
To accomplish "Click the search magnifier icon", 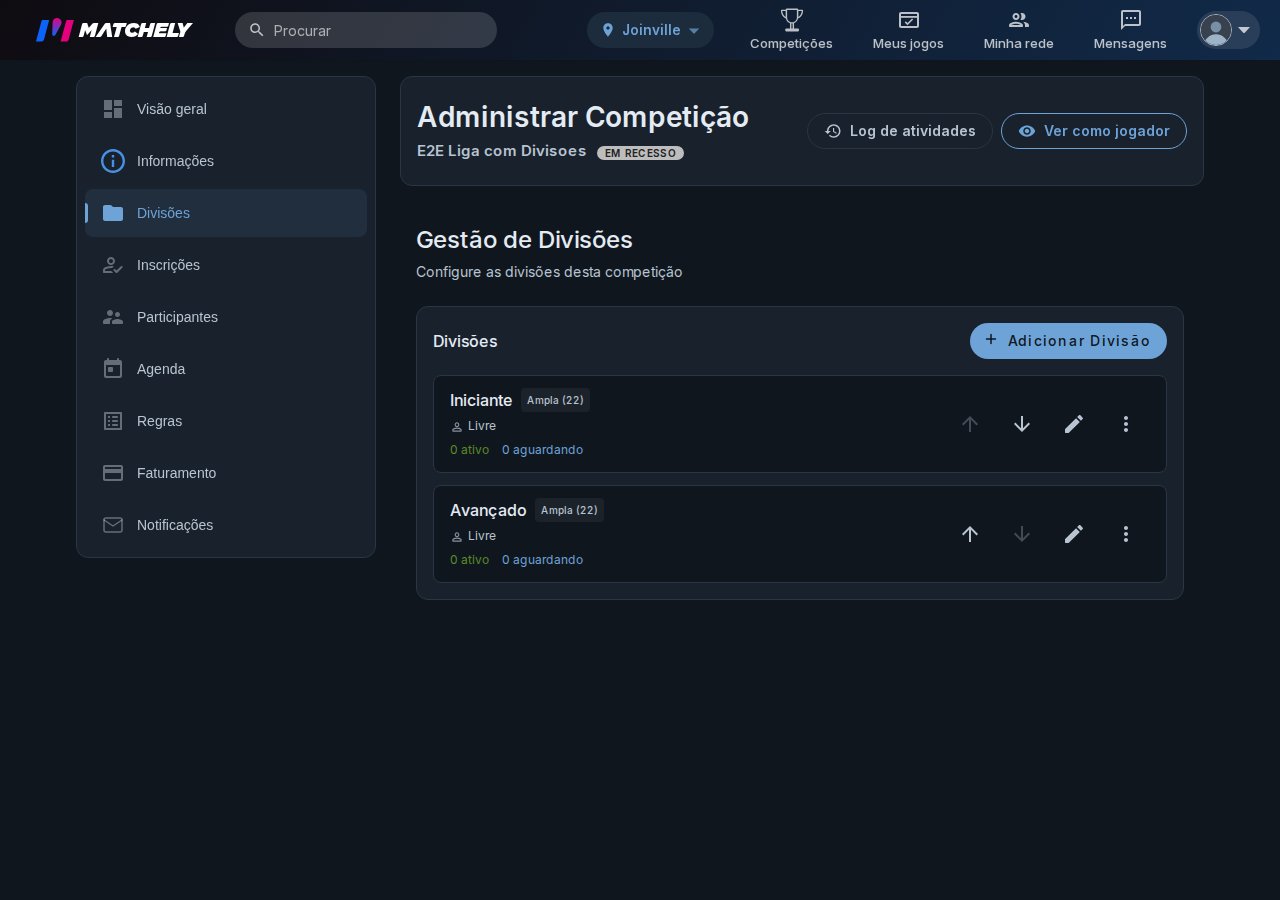I will click(257, 30).
